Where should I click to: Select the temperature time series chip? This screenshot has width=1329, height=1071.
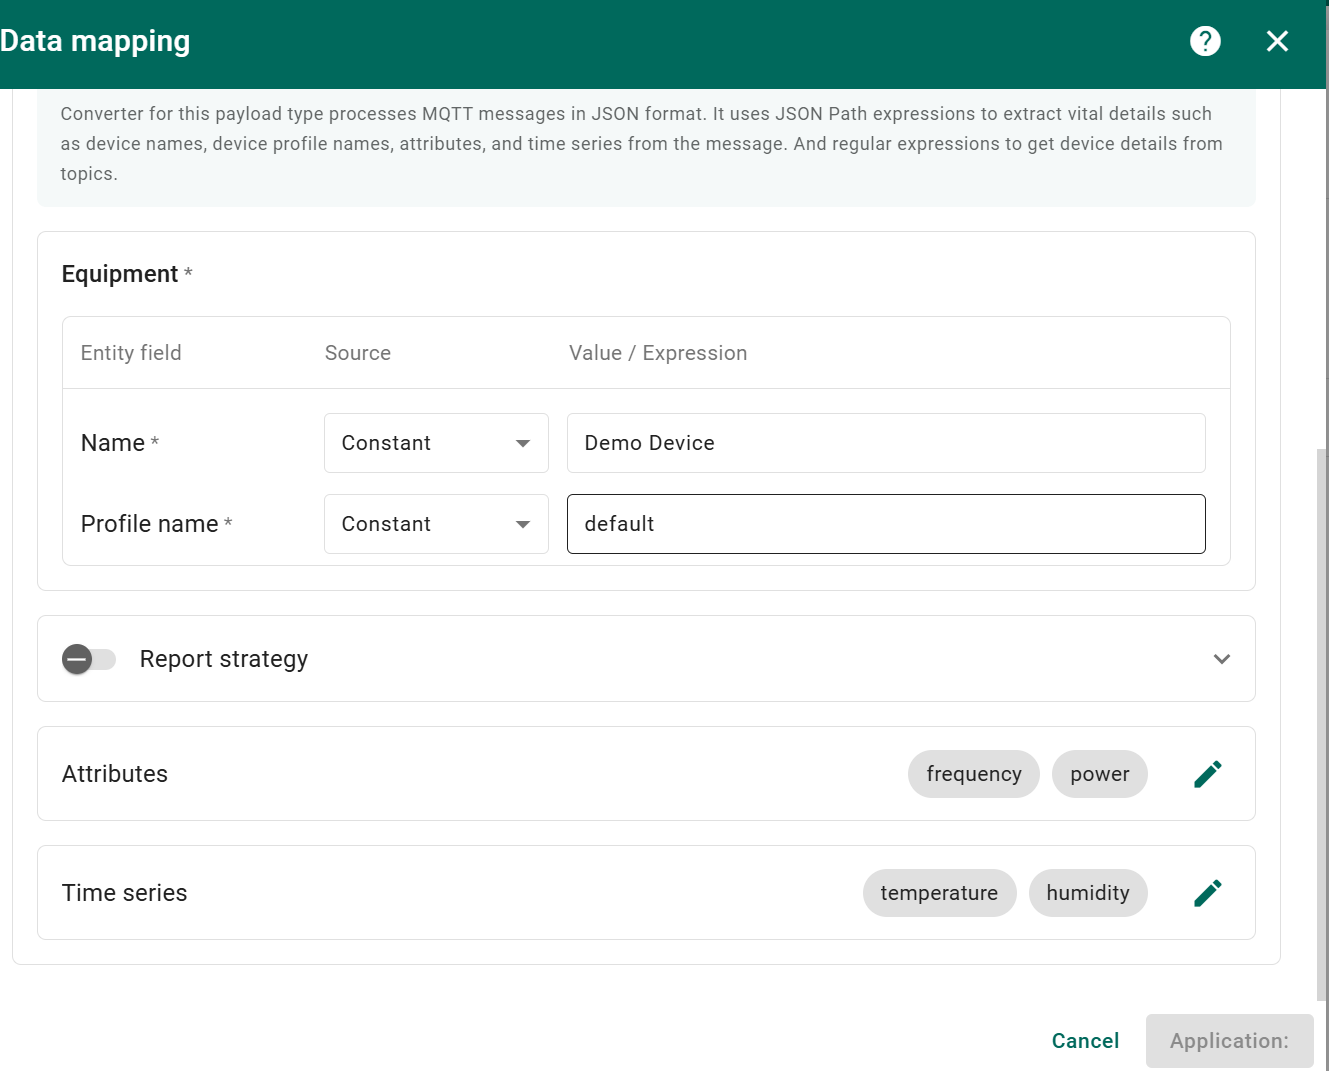click(x=939, y=893)
